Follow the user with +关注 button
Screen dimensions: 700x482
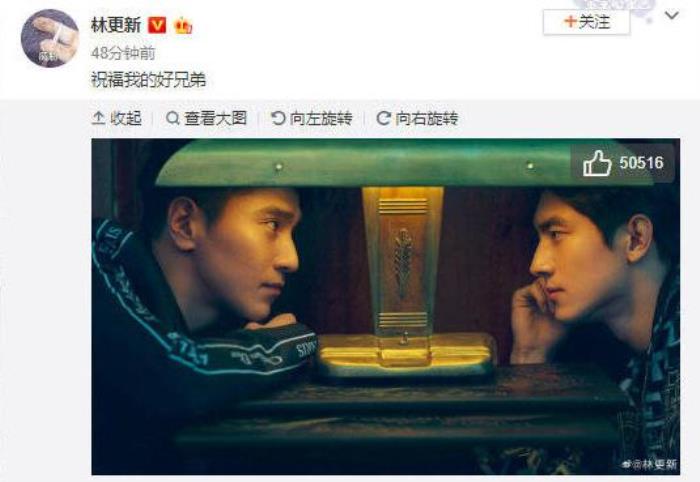(x=587, y=22)
